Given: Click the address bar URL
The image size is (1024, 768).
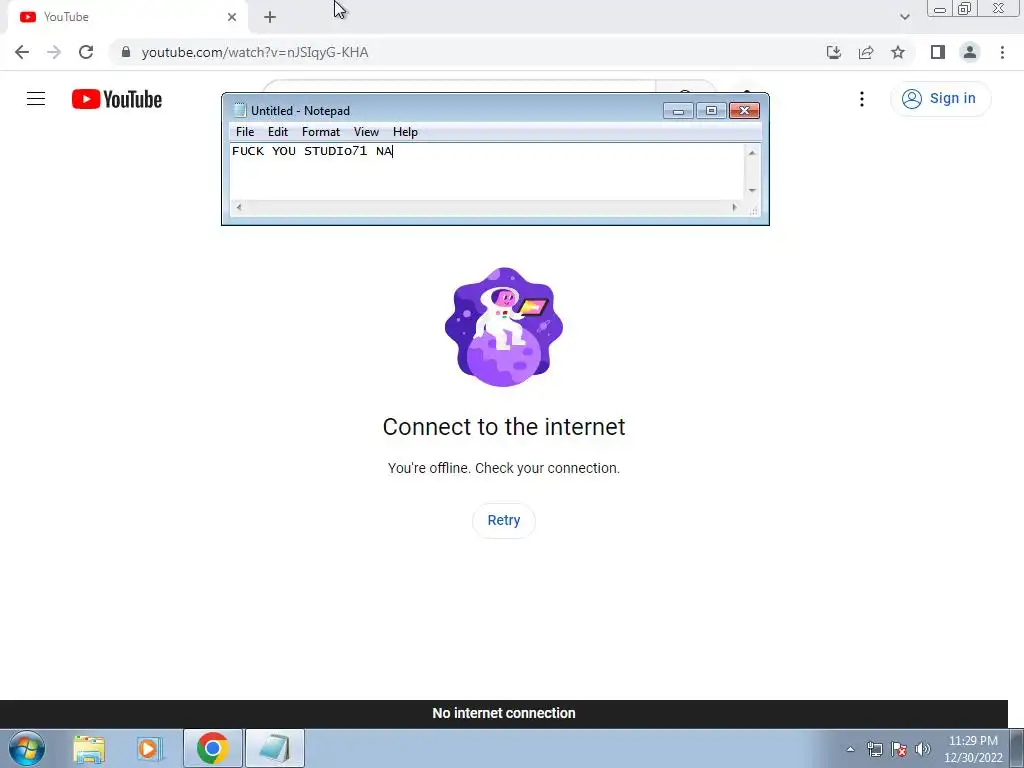Looking at the screenshot, I should [x=255, y=52].
